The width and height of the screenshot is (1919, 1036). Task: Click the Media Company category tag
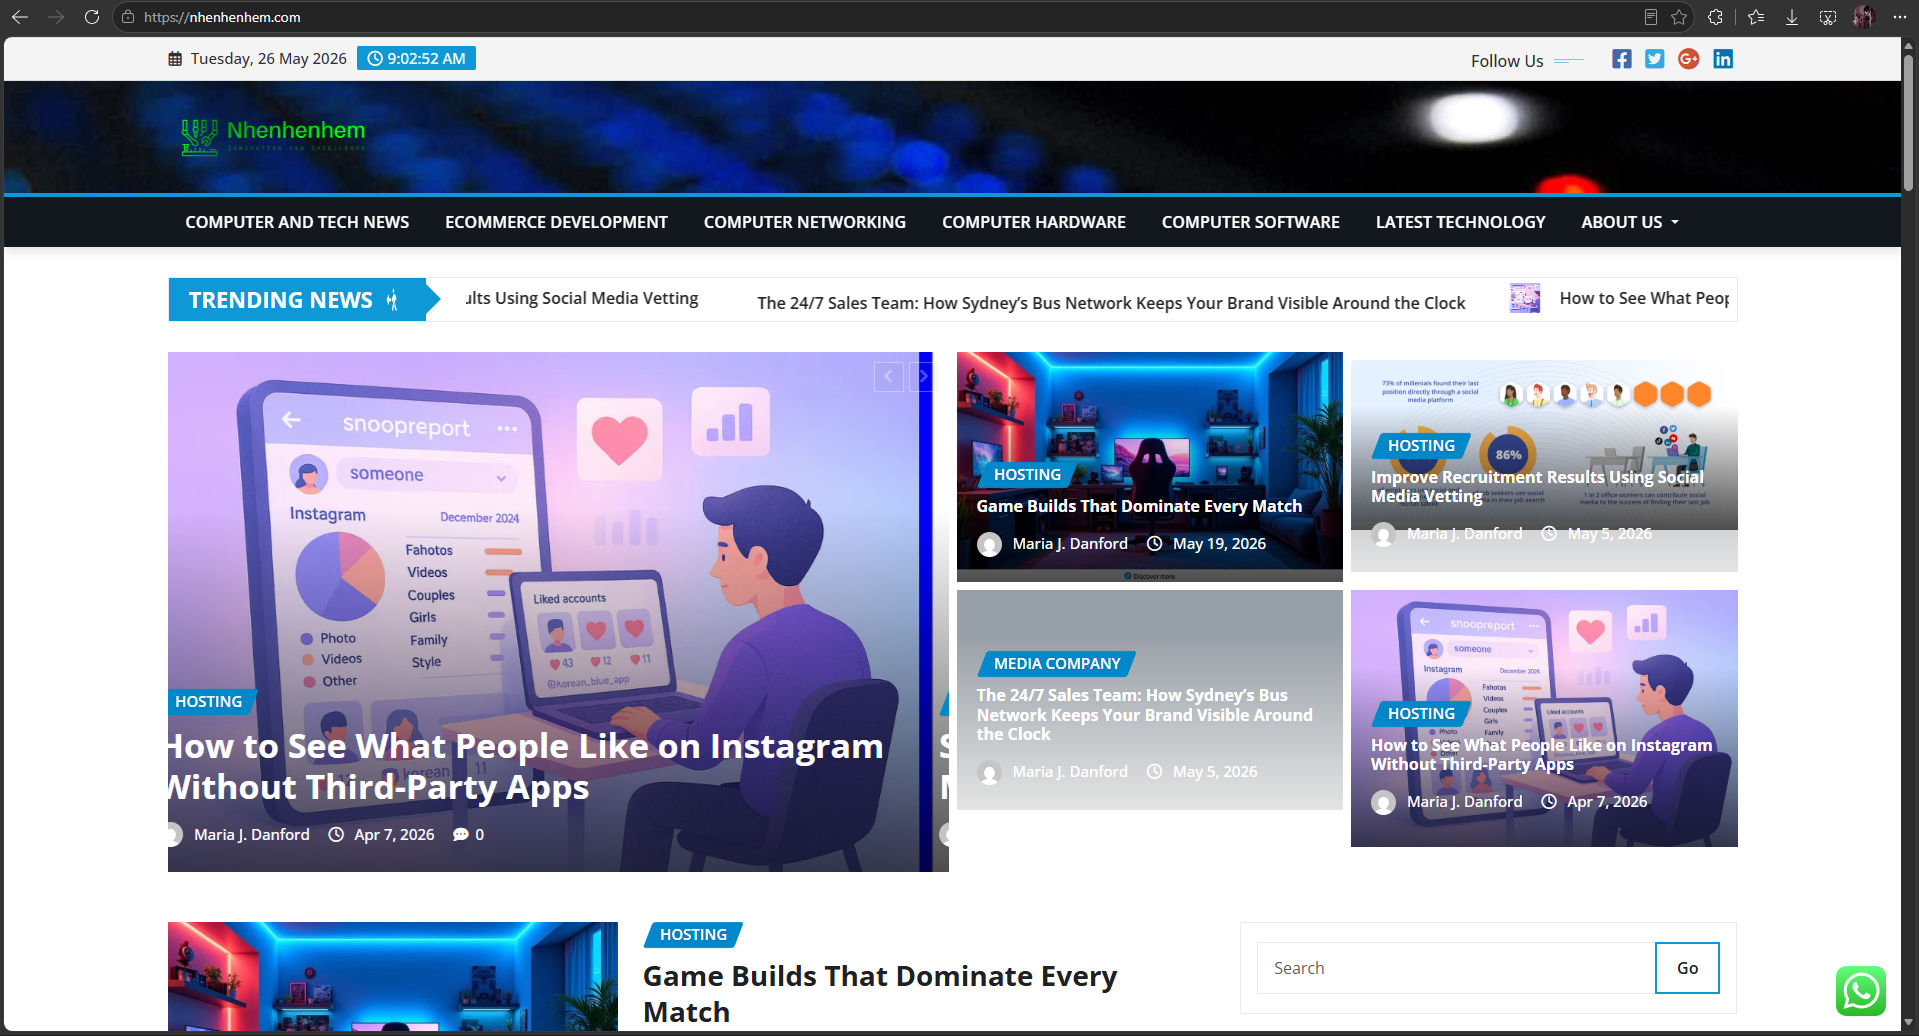tap(1056, 664)
